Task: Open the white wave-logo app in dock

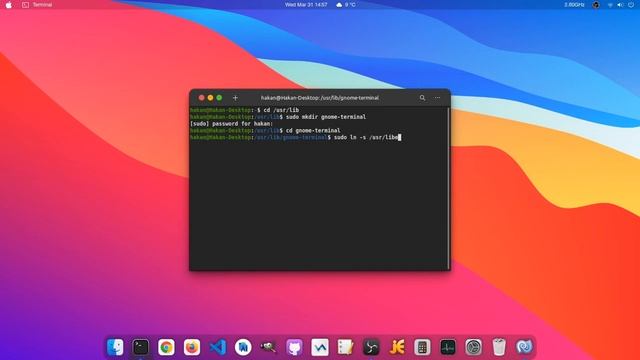Action: [x=320, y=347]
